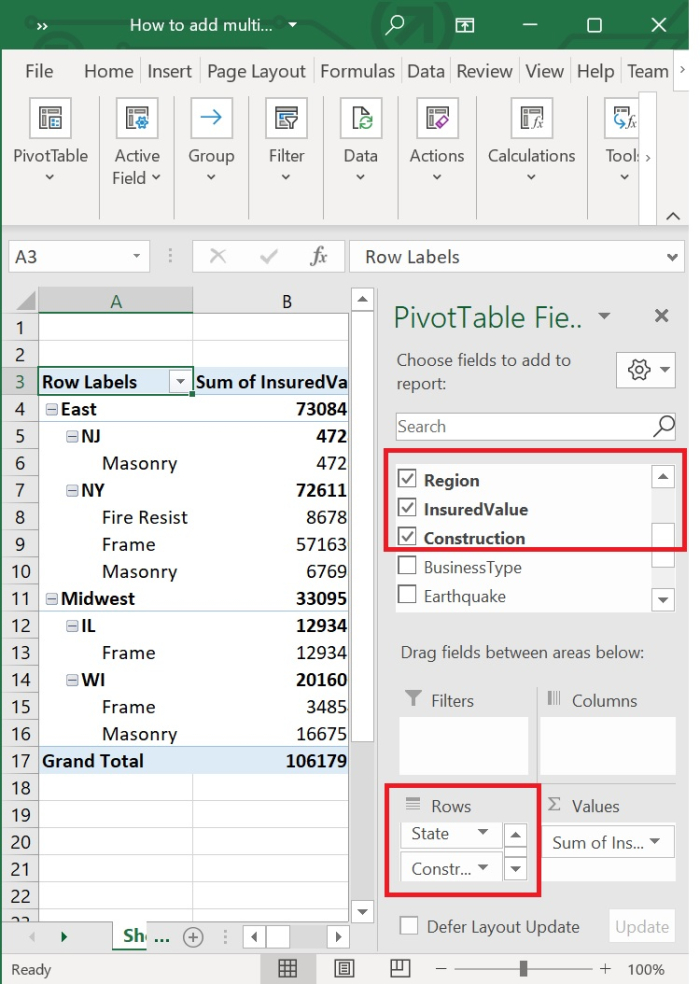The width and height of the screenshot is (700, 984).
Task: Toggle the Defer Layout Update checkbox
Action: pos(408,926)
